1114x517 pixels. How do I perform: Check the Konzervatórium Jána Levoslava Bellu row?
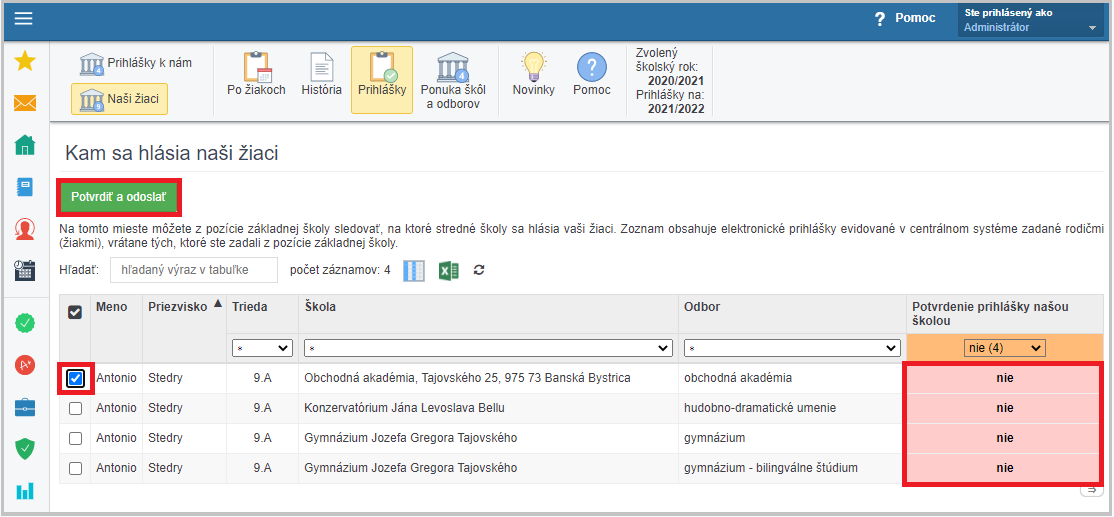click(75, 408)
